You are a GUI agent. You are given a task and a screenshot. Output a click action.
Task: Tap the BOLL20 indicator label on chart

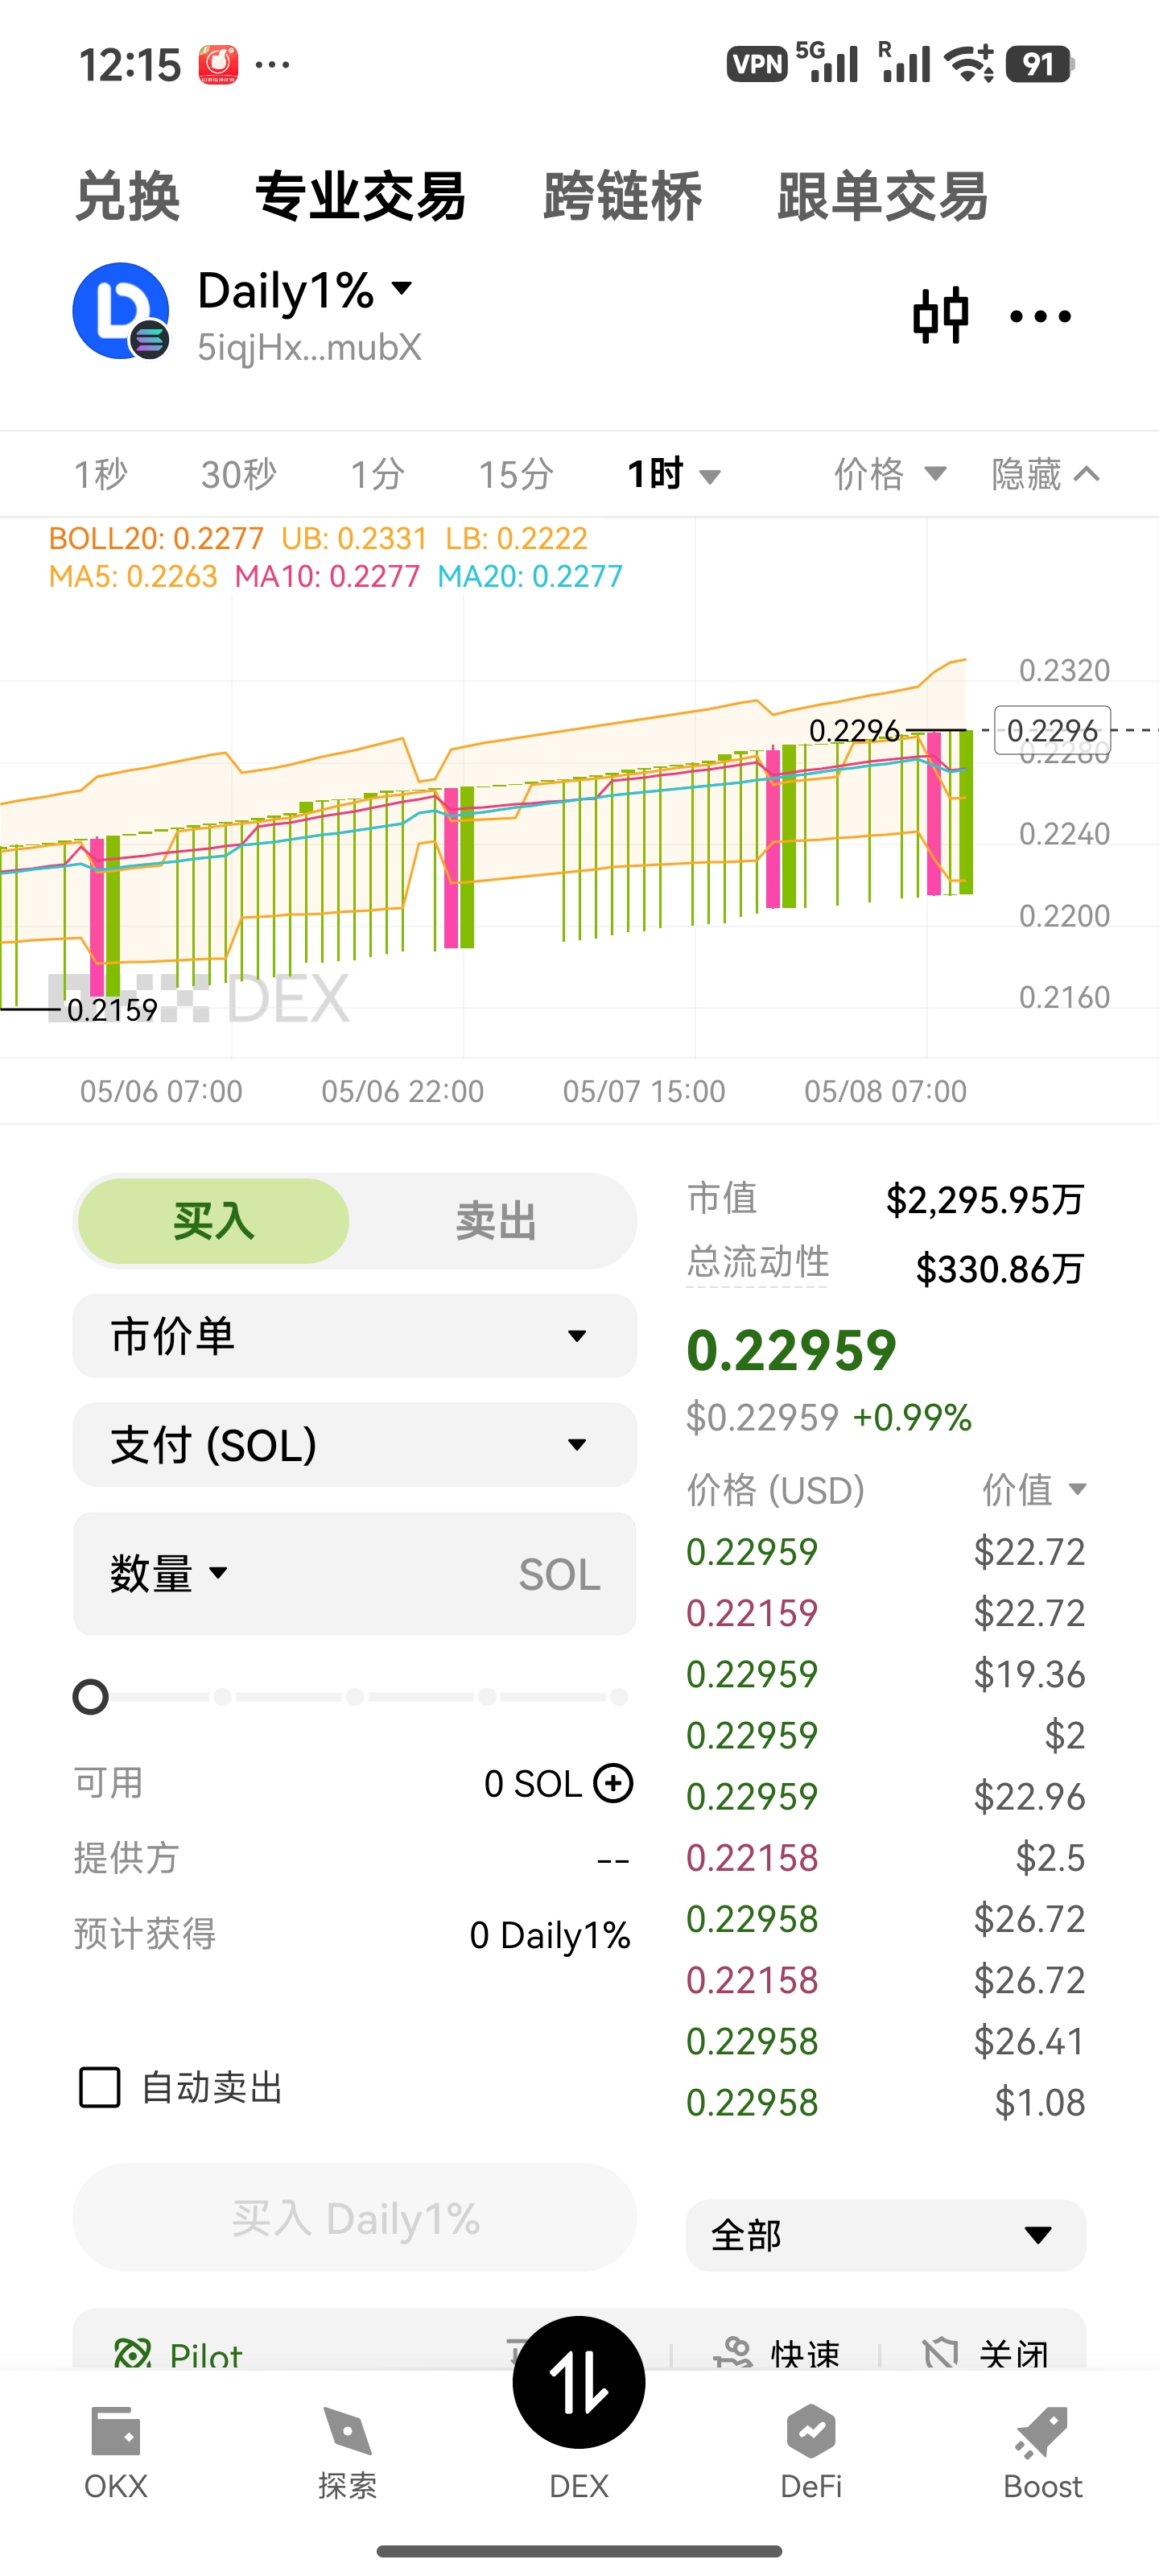point(156,538)
